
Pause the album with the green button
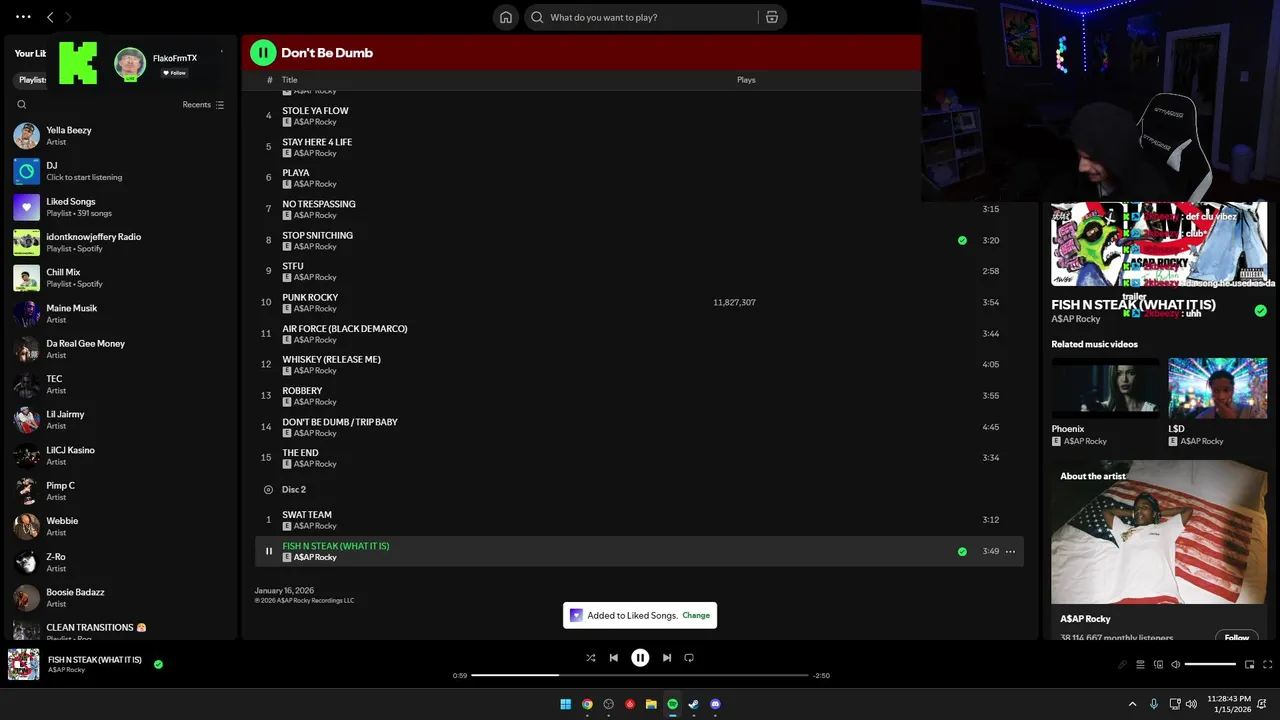[x=263, y=53]
